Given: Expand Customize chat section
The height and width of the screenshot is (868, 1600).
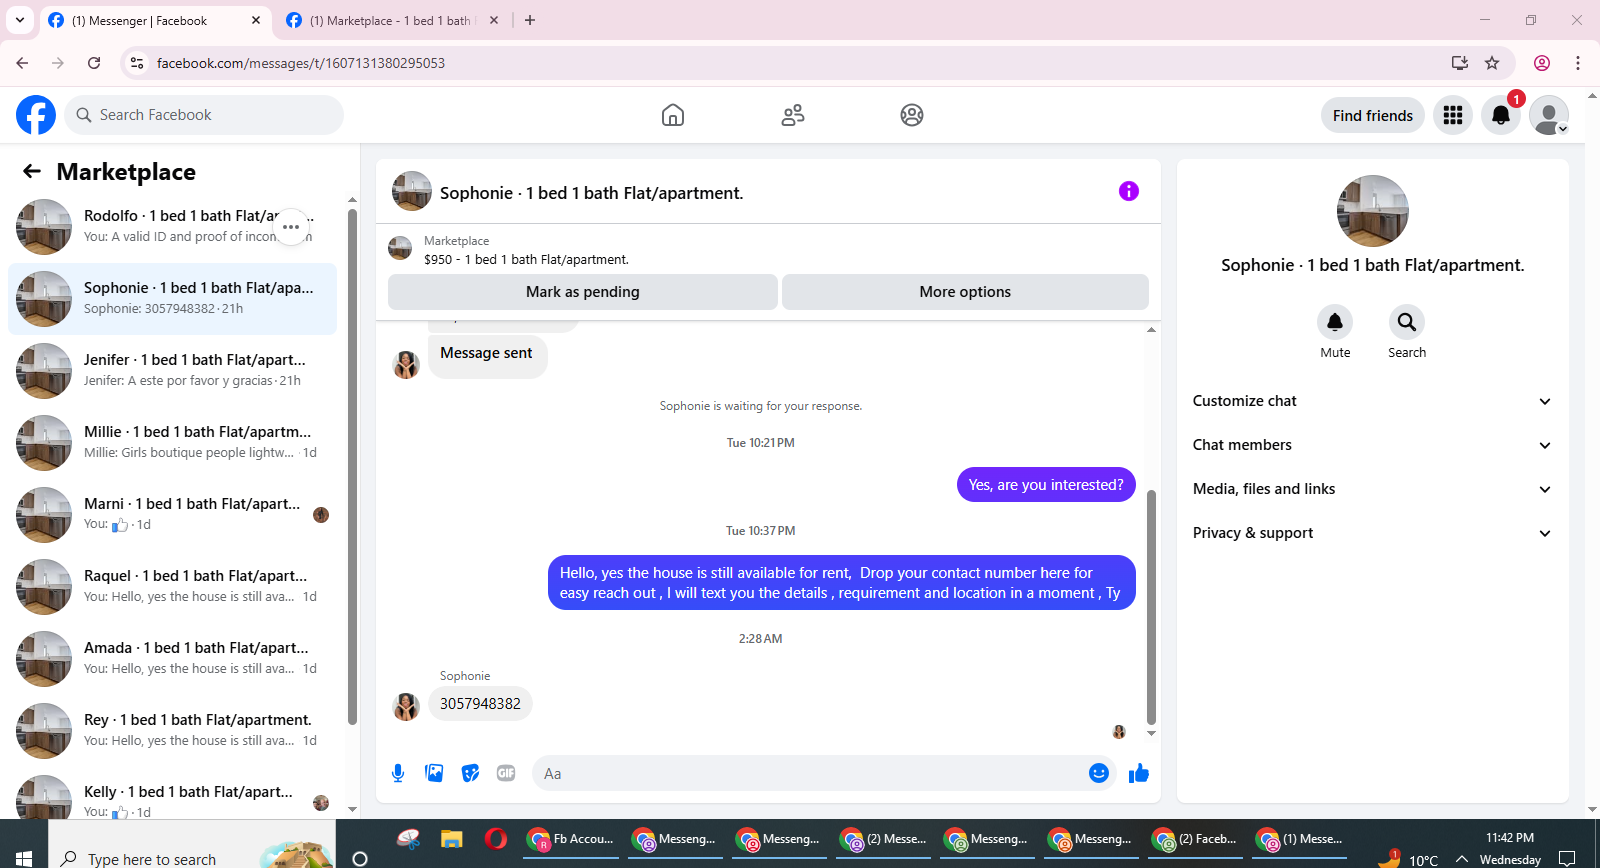Looking at the screenshot, I should coord(1372,401).
